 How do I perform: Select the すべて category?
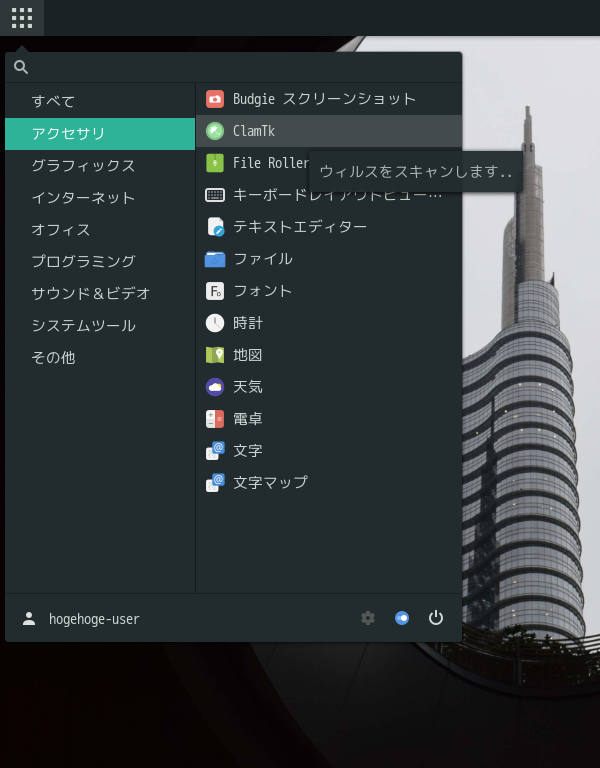coord(100,101)
